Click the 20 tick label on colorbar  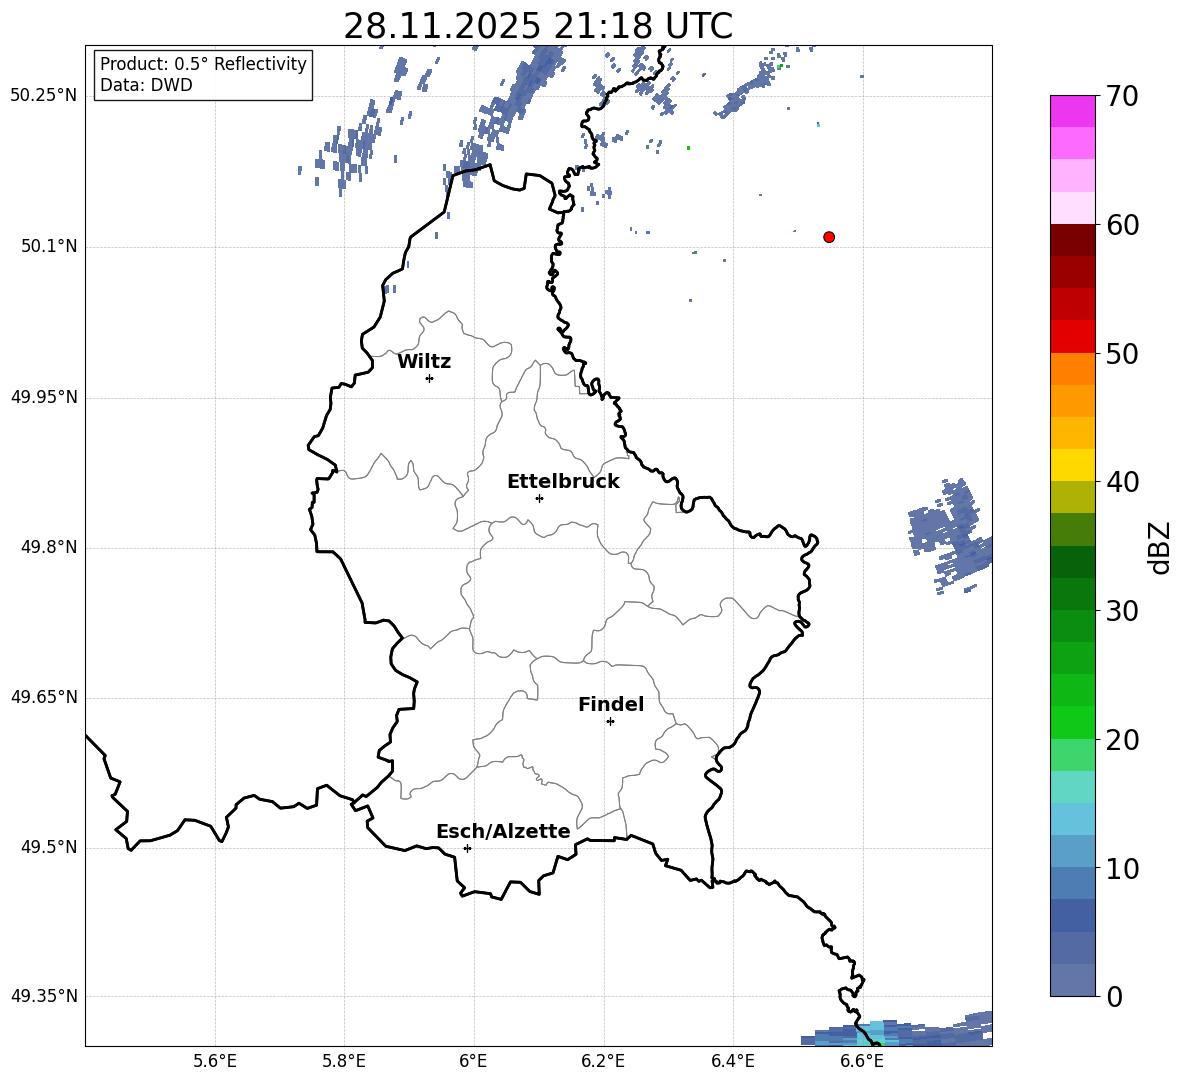1122,739
